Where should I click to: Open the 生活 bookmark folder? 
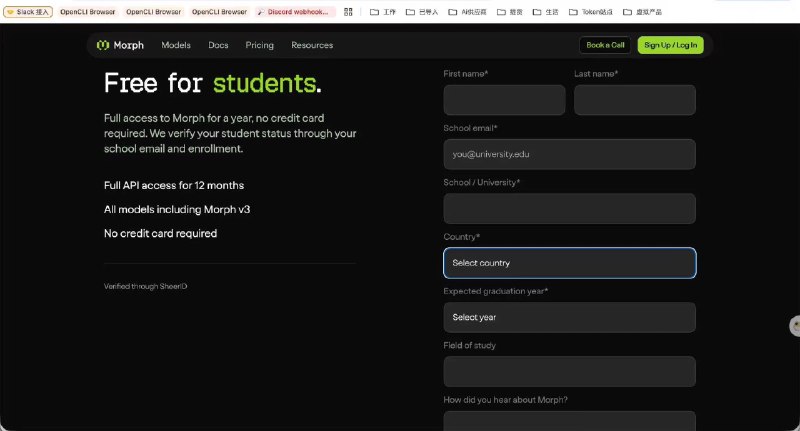(x=545, y=12)
